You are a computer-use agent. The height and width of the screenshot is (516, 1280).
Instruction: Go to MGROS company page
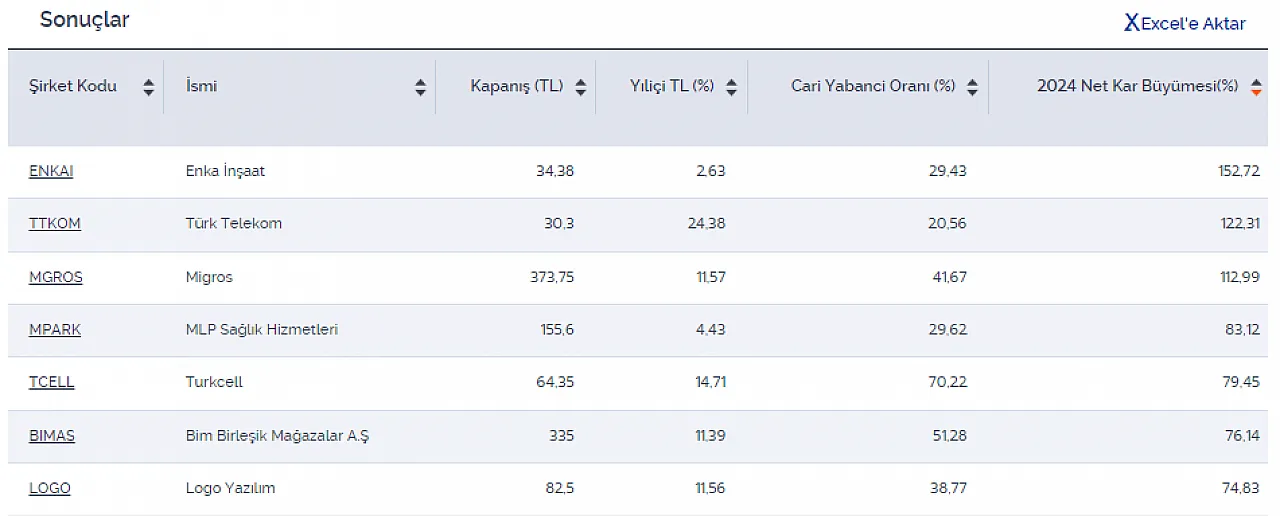click(x=56, y=277)
